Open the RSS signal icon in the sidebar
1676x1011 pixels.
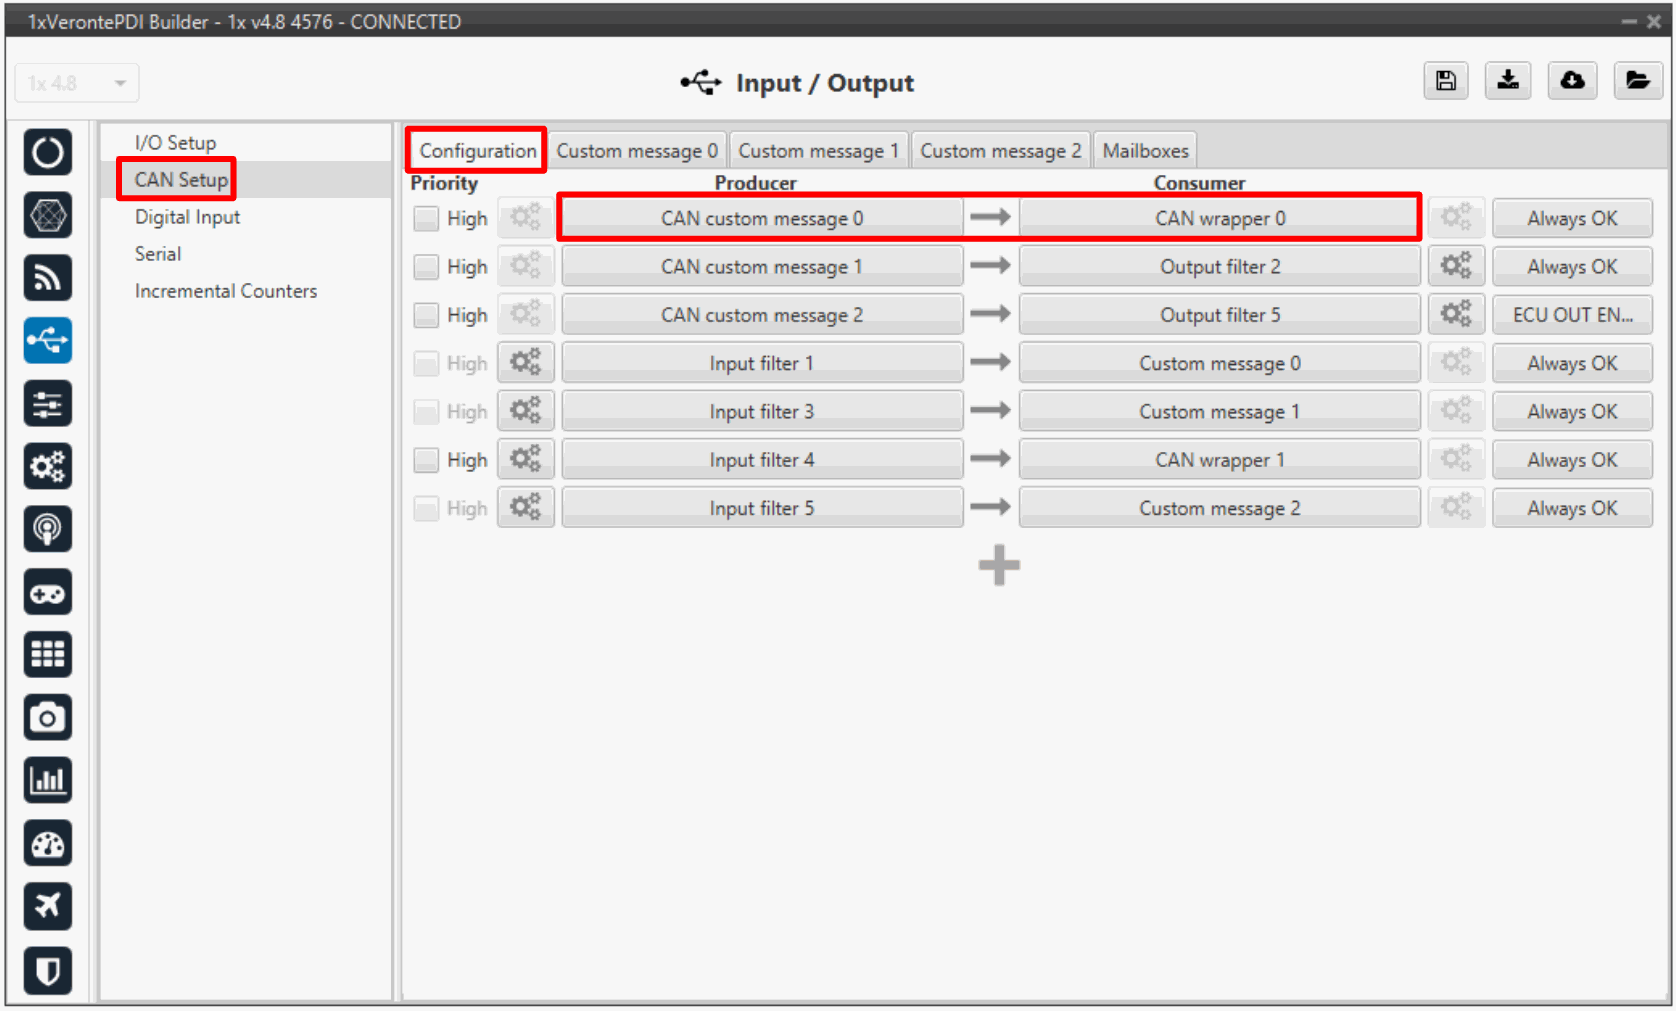coord(47,278)
